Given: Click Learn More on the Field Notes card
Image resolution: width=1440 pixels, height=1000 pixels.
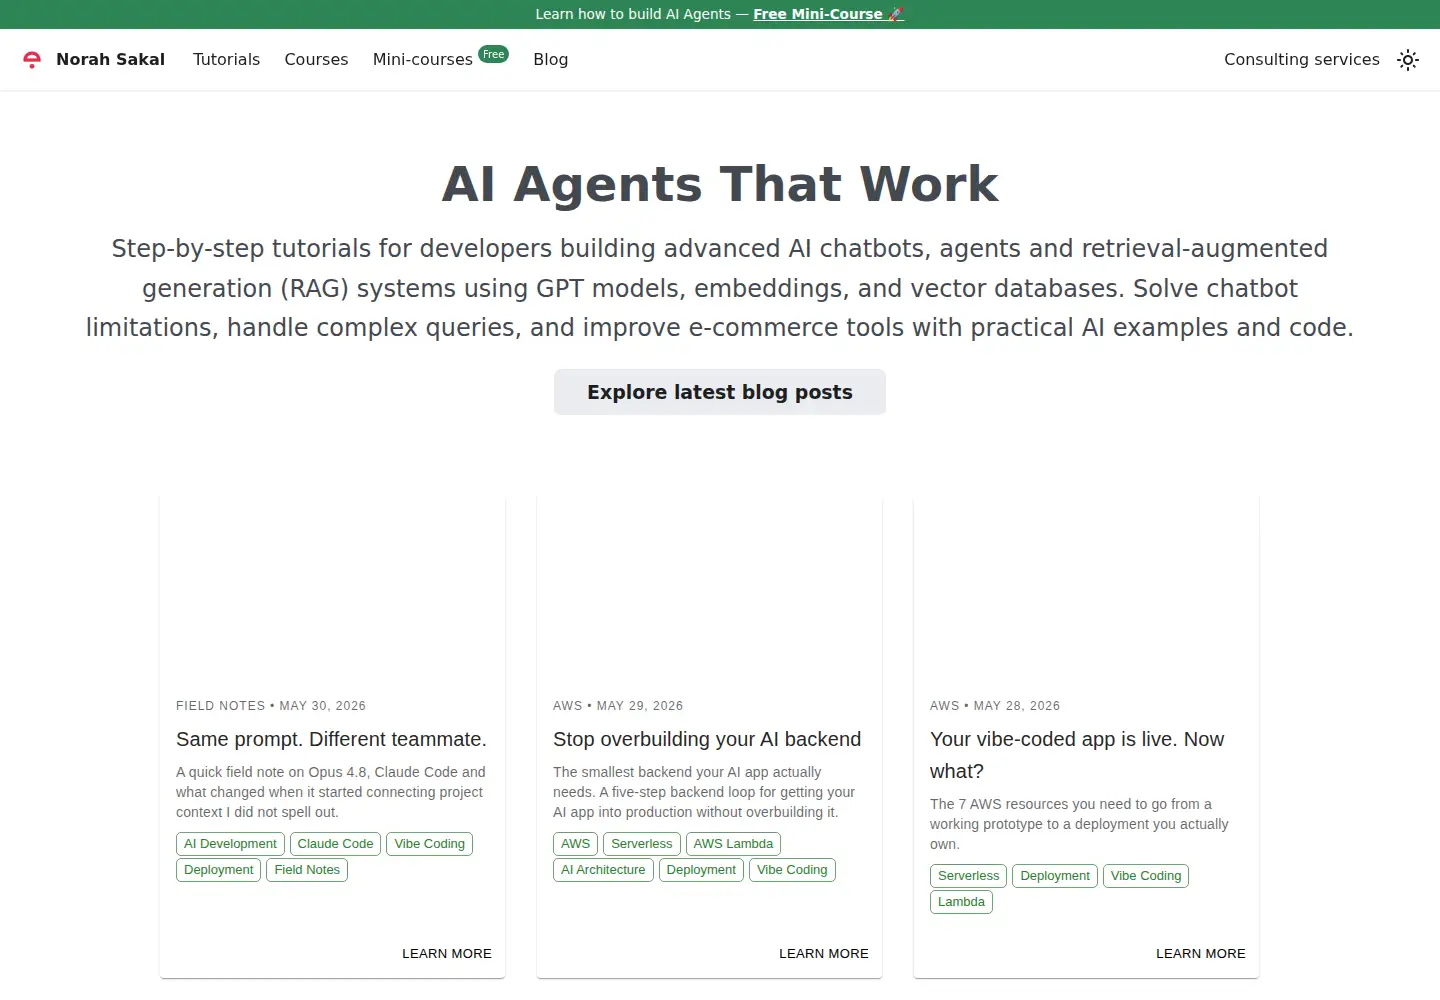Looking at the screenshot, I should [447, 954].
